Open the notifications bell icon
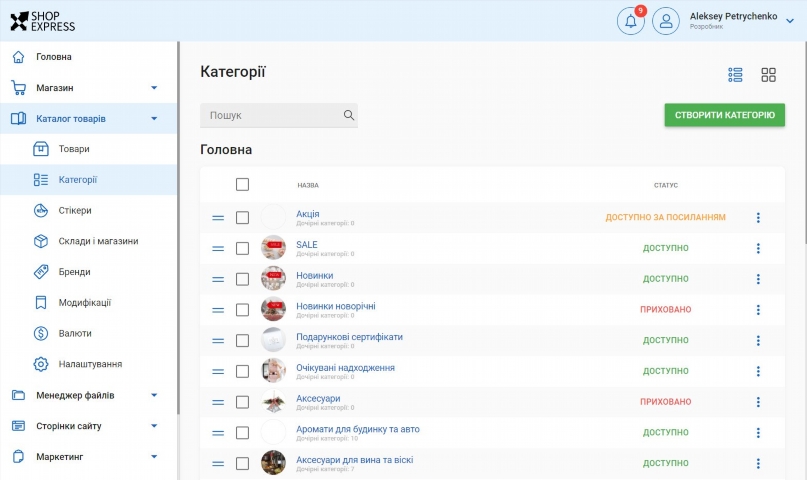The width and height of the screenshot is (807, 480). click(630, 21)
